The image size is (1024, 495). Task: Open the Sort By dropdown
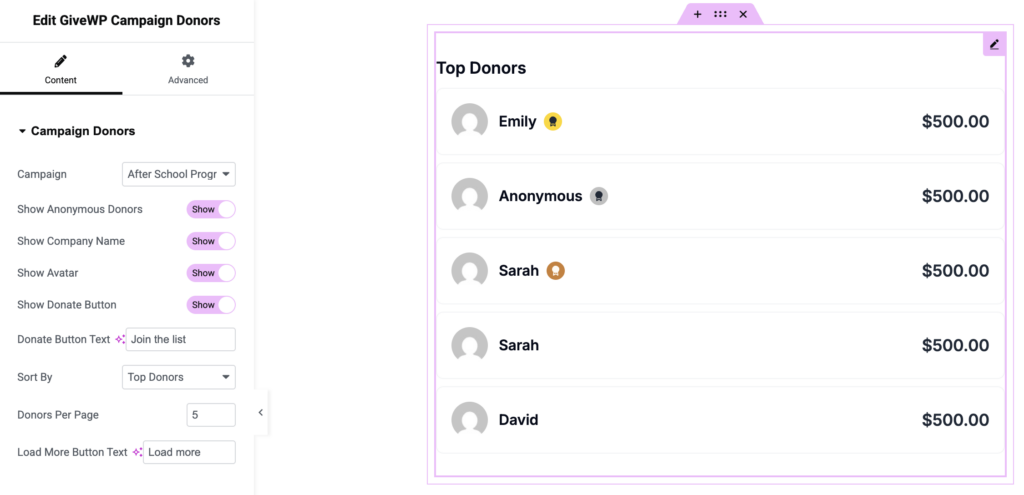point(179,377)
